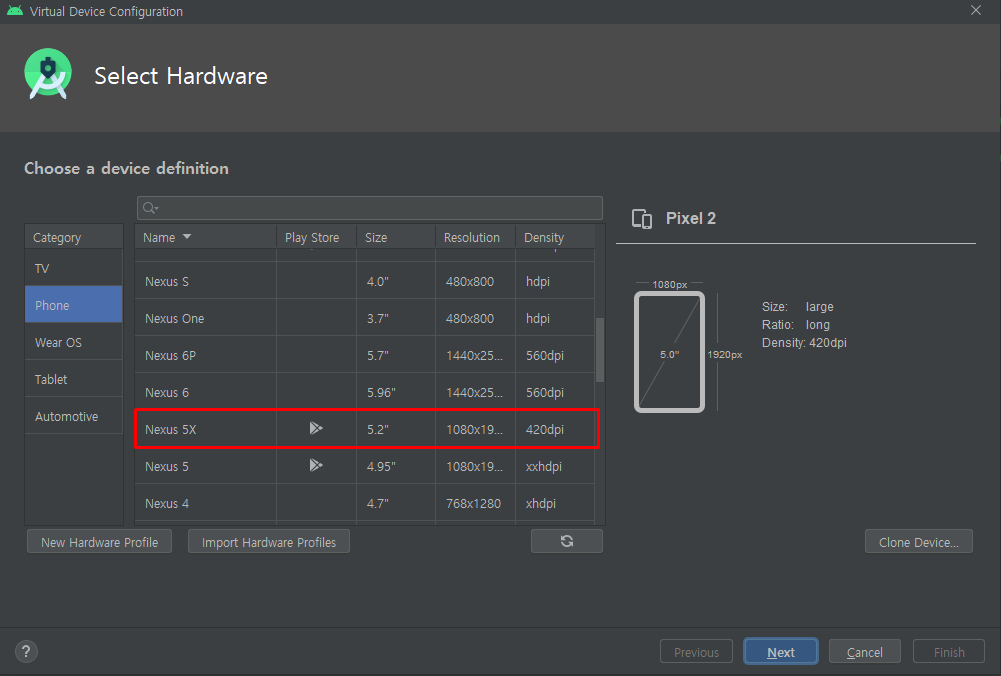Select the Nexus S device row

pos(365,281)
